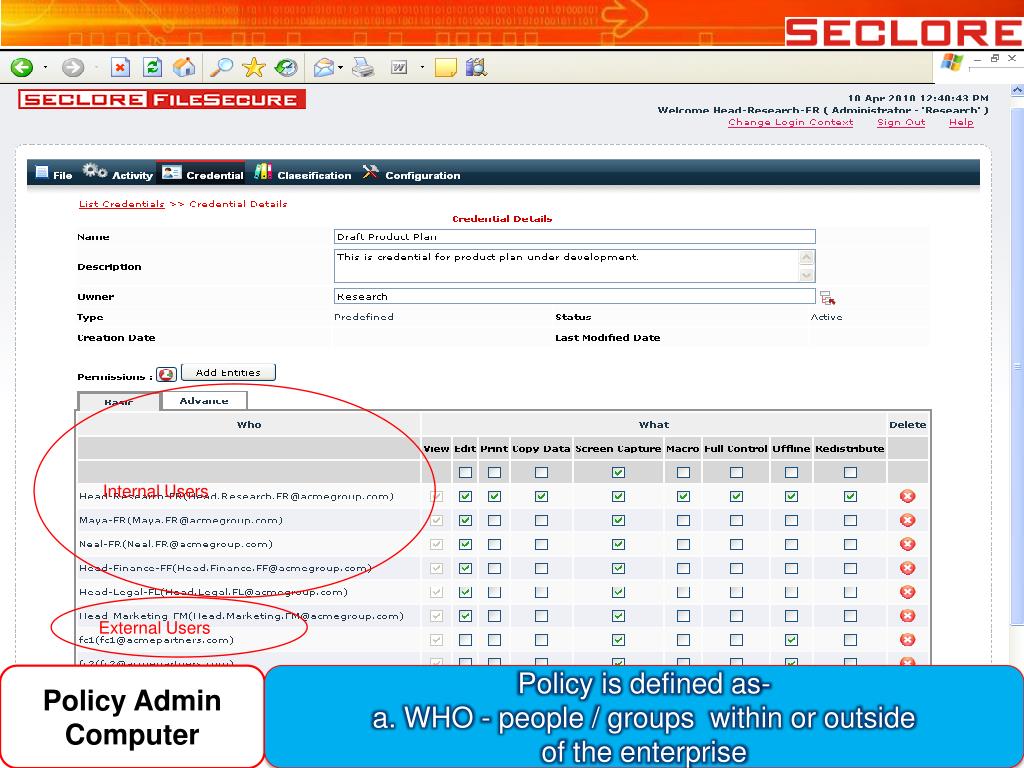Click the 'Active' status value
The image size is (1024, 768).
click(x=826, y=317)
